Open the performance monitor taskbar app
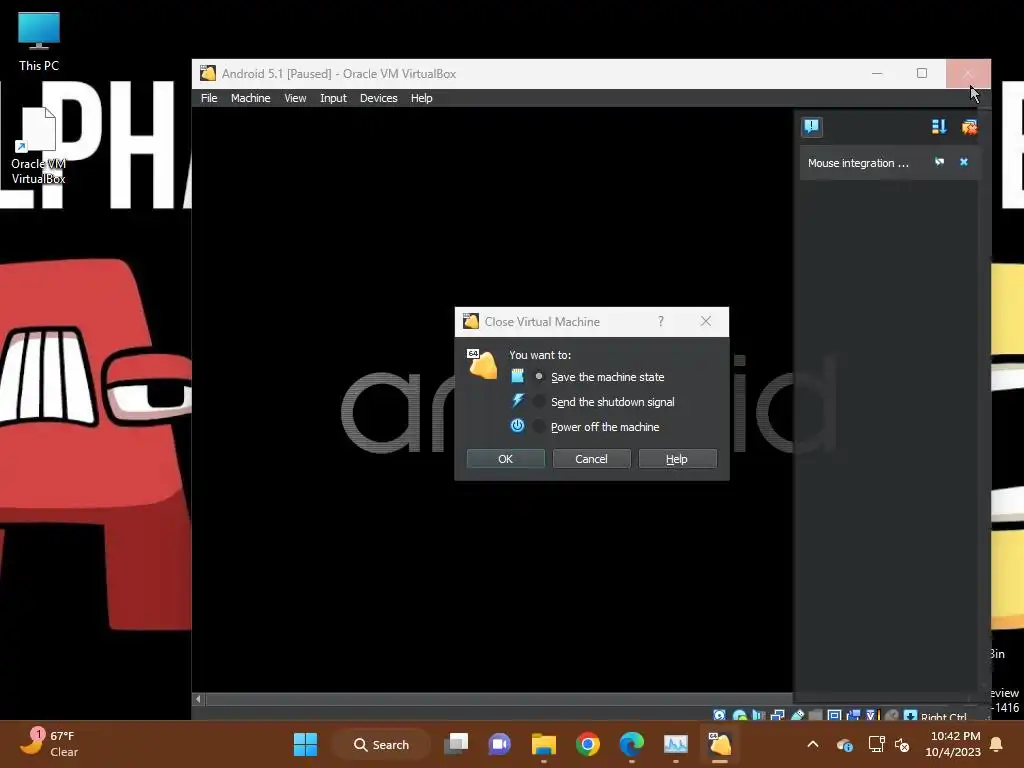 tap(675, 744)
